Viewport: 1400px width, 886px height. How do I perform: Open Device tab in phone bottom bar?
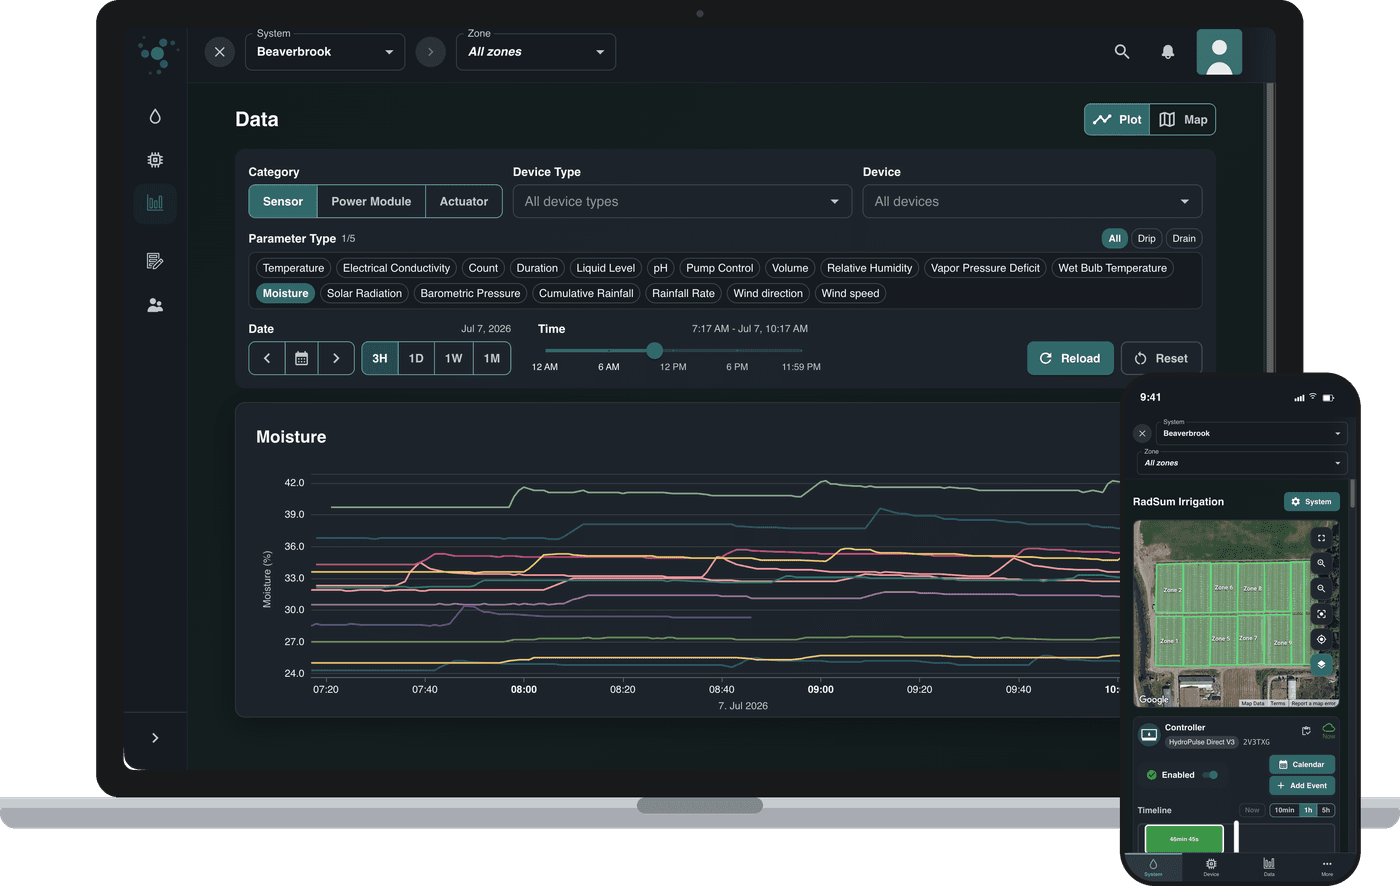pos(1211,867)
